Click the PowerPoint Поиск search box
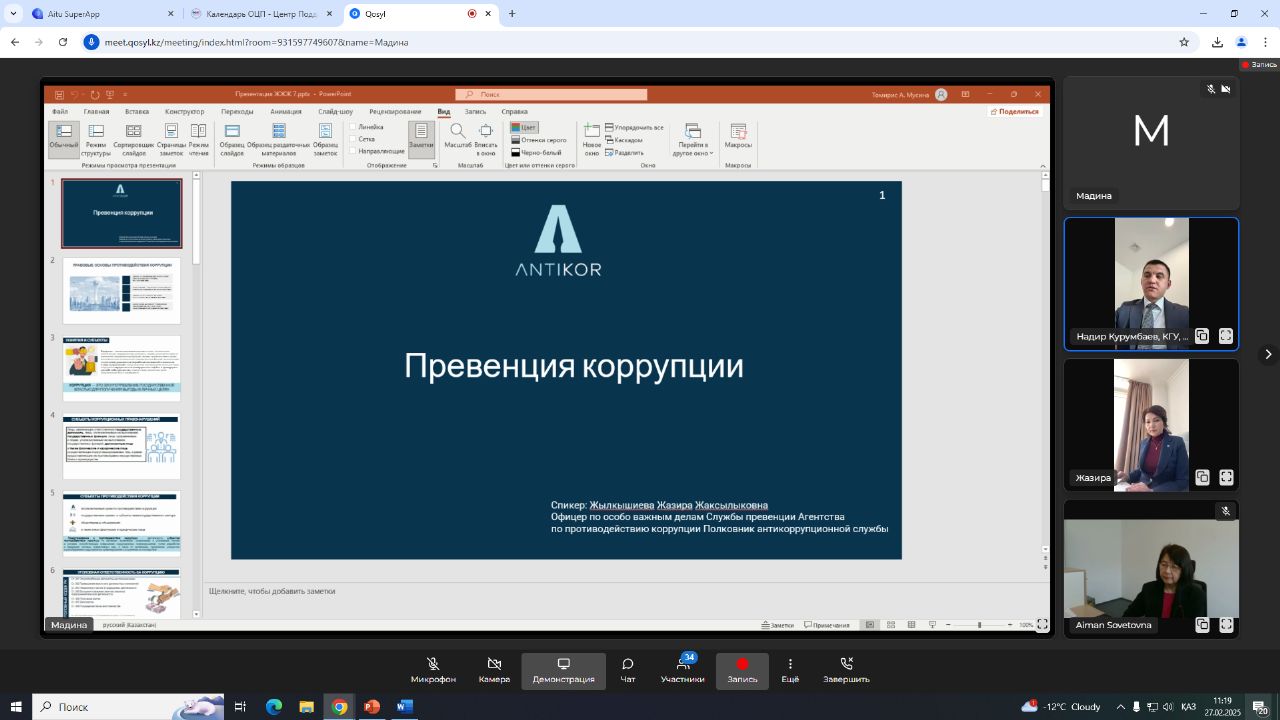 tap(551, 94)
